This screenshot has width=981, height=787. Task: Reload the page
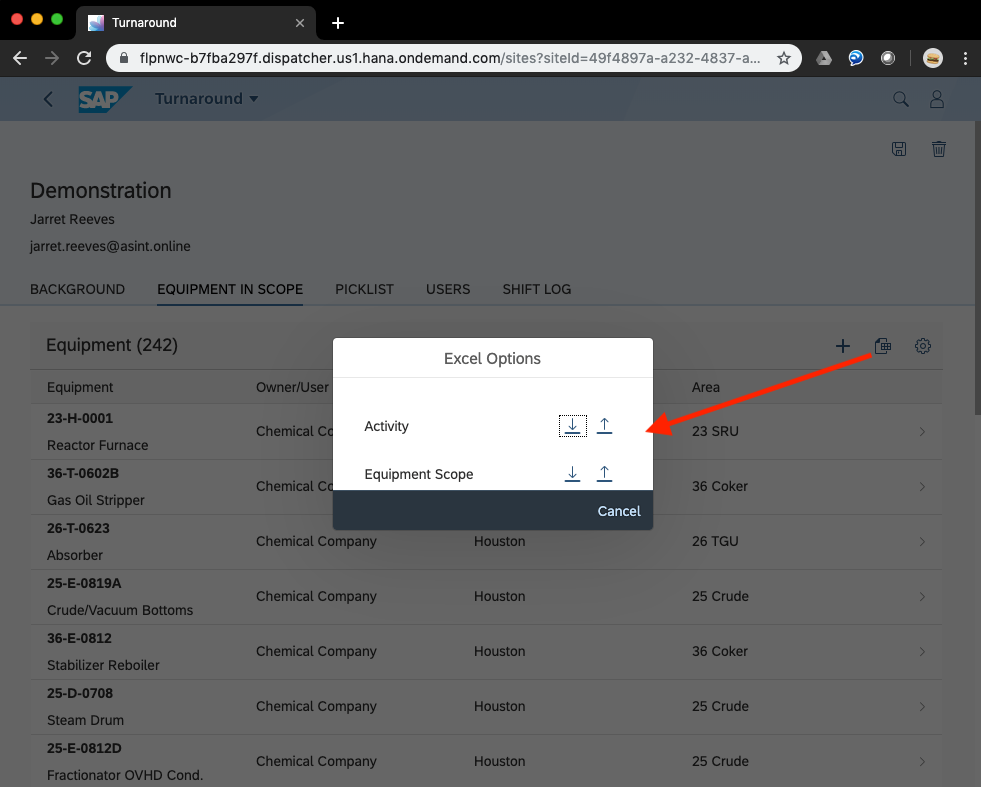(x=84, y=58)
